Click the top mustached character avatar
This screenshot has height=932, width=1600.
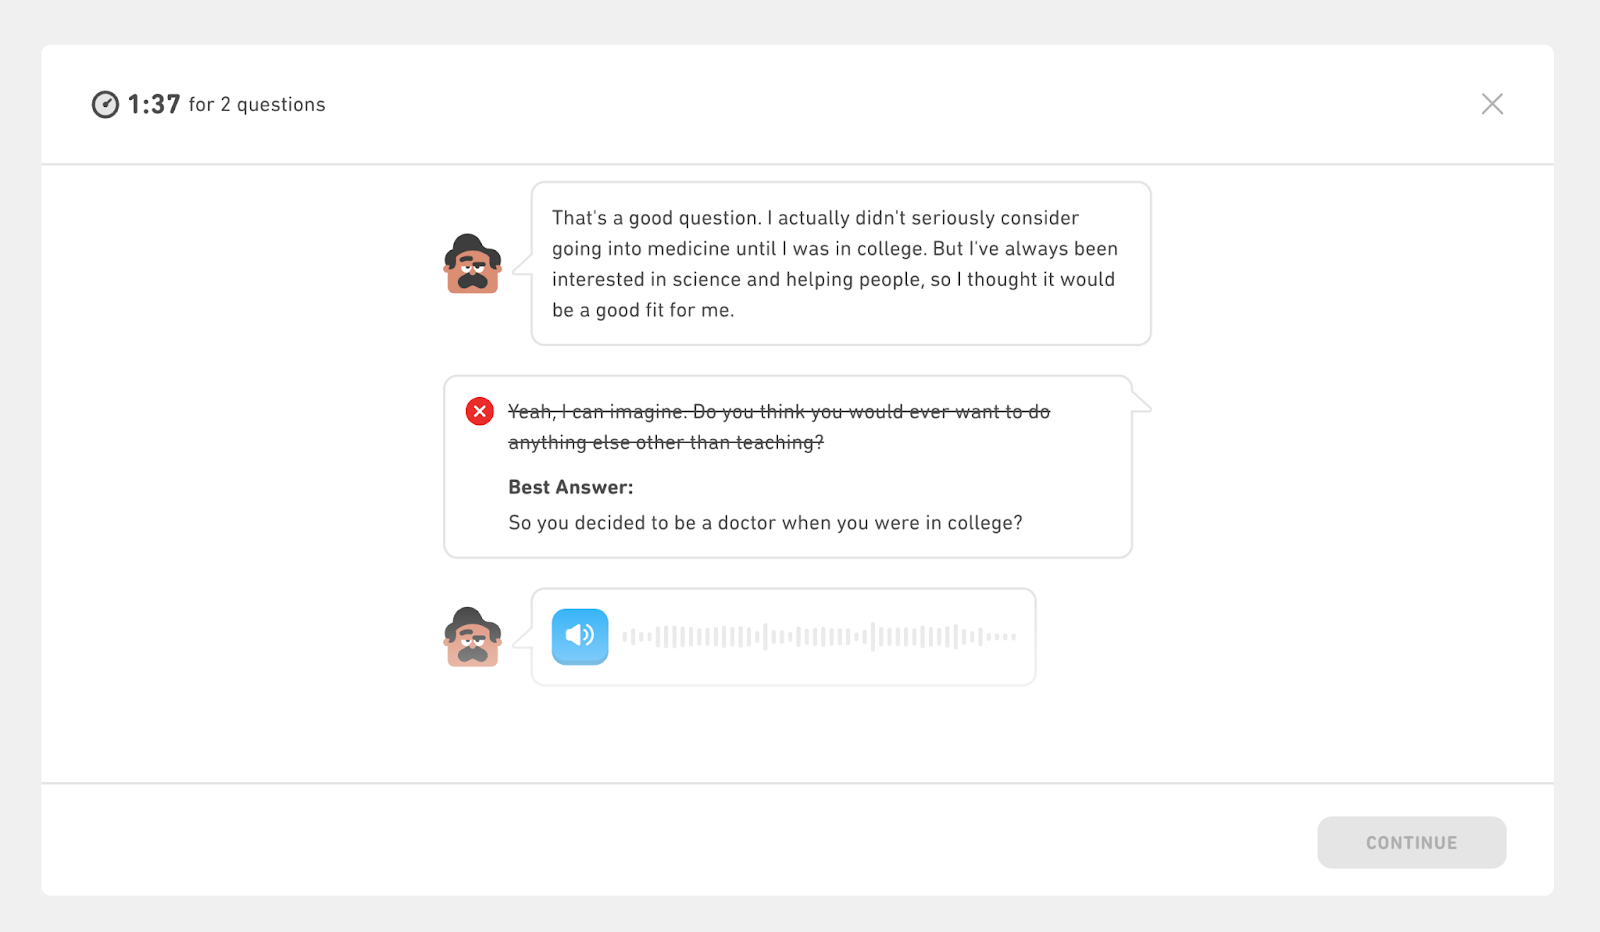(472, 264)
